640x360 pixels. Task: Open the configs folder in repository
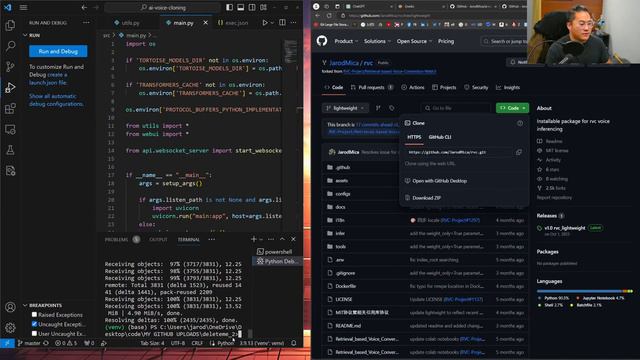tap(342, 194)
